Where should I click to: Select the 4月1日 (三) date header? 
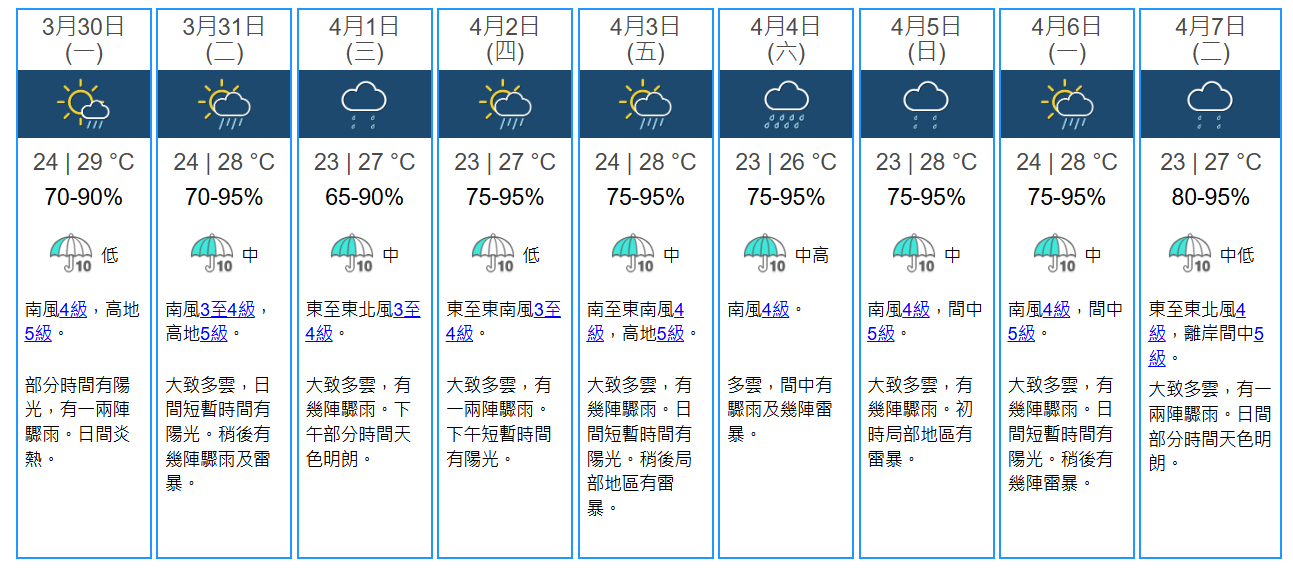pyautogui.click(x=364, y=39)
